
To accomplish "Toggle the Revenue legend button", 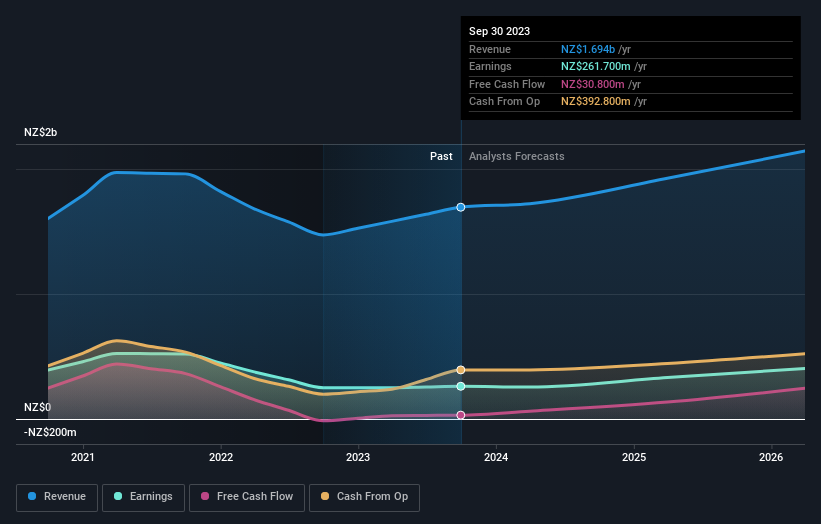I will click(57, 497).
